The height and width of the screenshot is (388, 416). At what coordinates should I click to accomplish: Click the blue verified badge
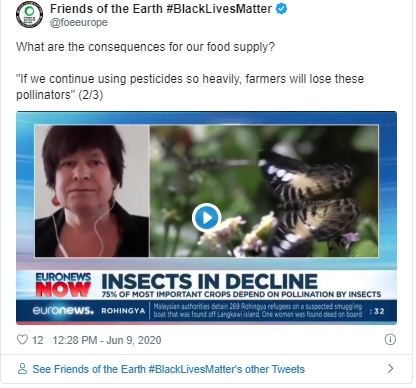coord(282,9)
